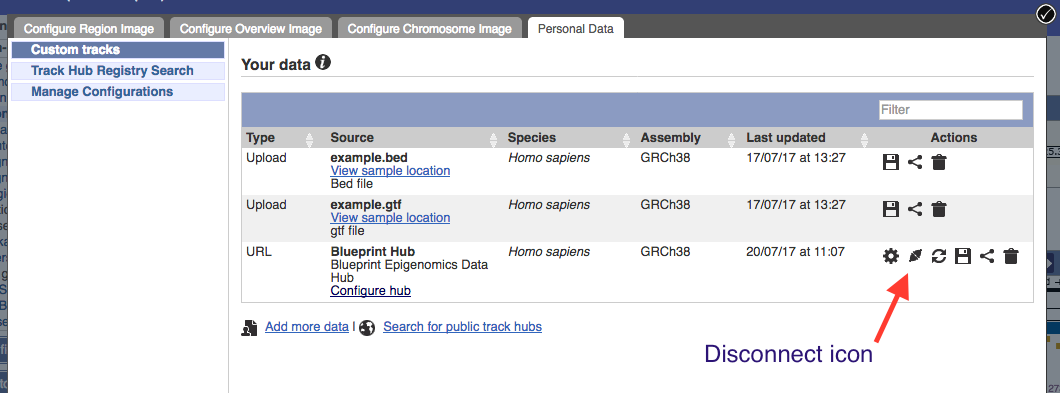Delete the example.gtf upload
Viewport: 1060px width, 393px height.
pyautogui.click(x=938, y=209)
